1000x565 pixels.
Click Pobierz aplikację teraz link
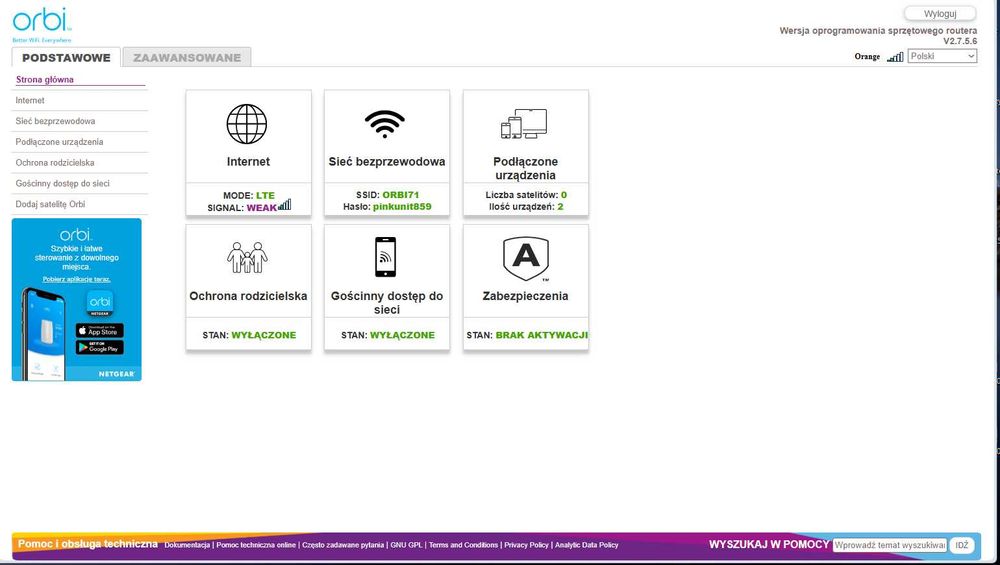[x=77, y=279]
